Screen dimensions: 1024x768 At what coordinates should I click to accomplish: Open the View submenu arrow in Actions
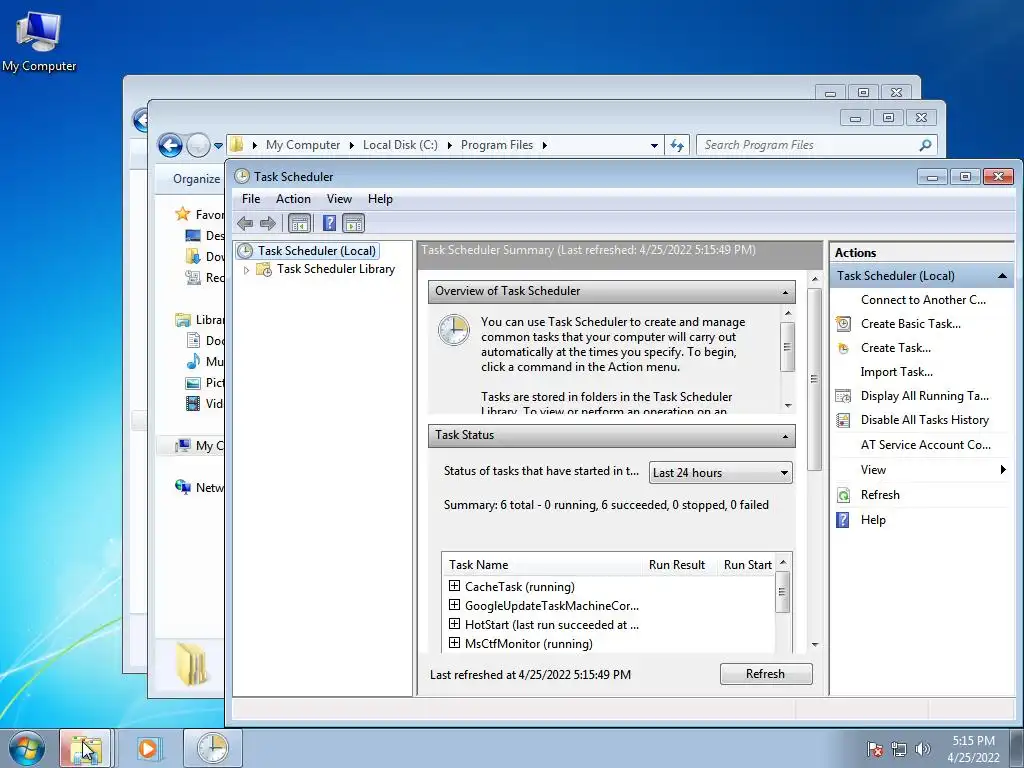(x=1003, y=470)
